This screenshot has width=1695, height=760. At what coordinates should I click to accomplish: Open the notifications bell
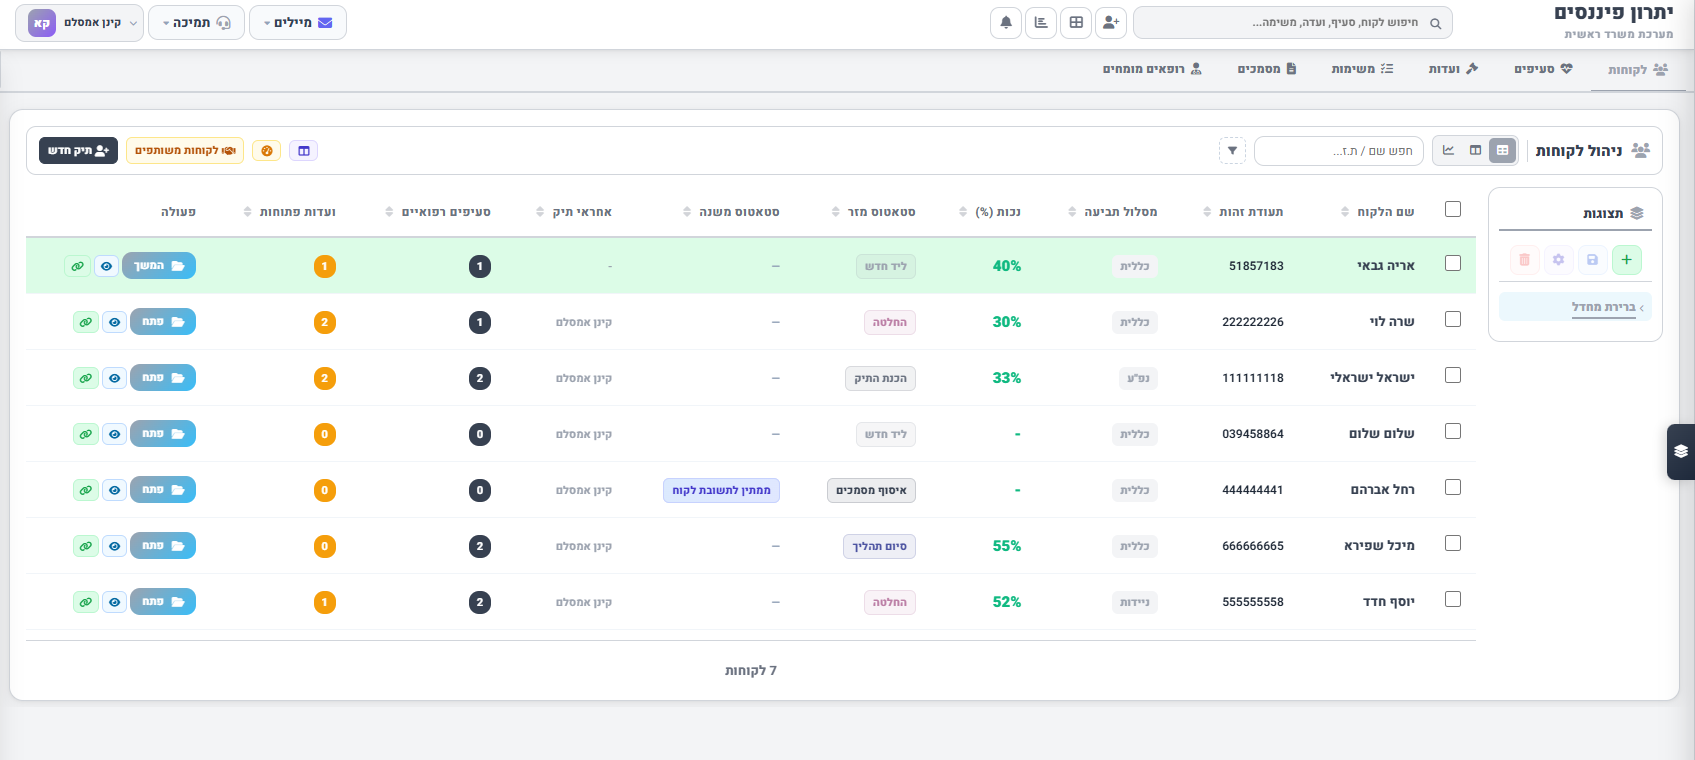pyautogui.click(x=1006, y=23)
